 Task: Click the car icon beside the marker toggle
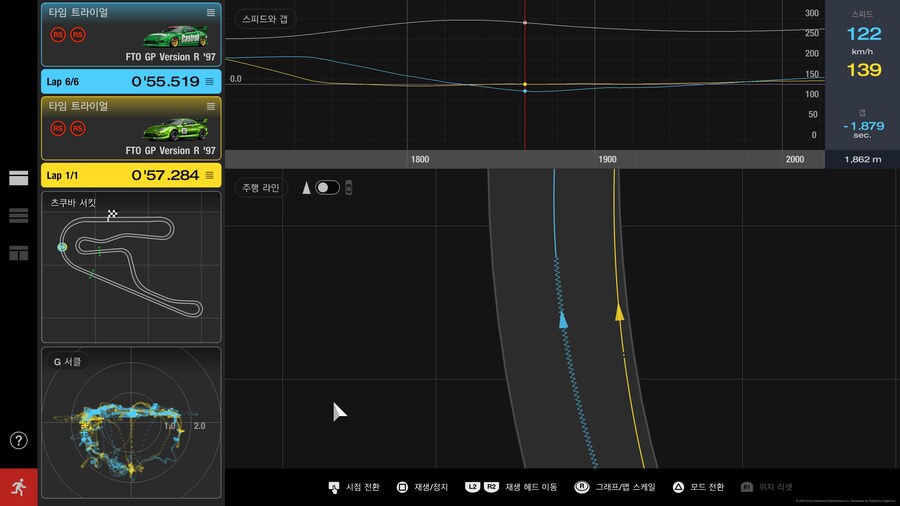(349, 188)
